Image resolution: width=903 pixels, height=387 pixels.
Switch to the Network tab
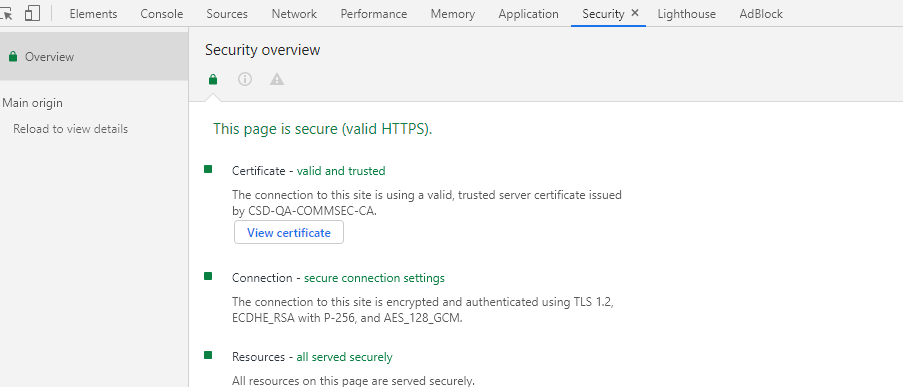[294, 14]
